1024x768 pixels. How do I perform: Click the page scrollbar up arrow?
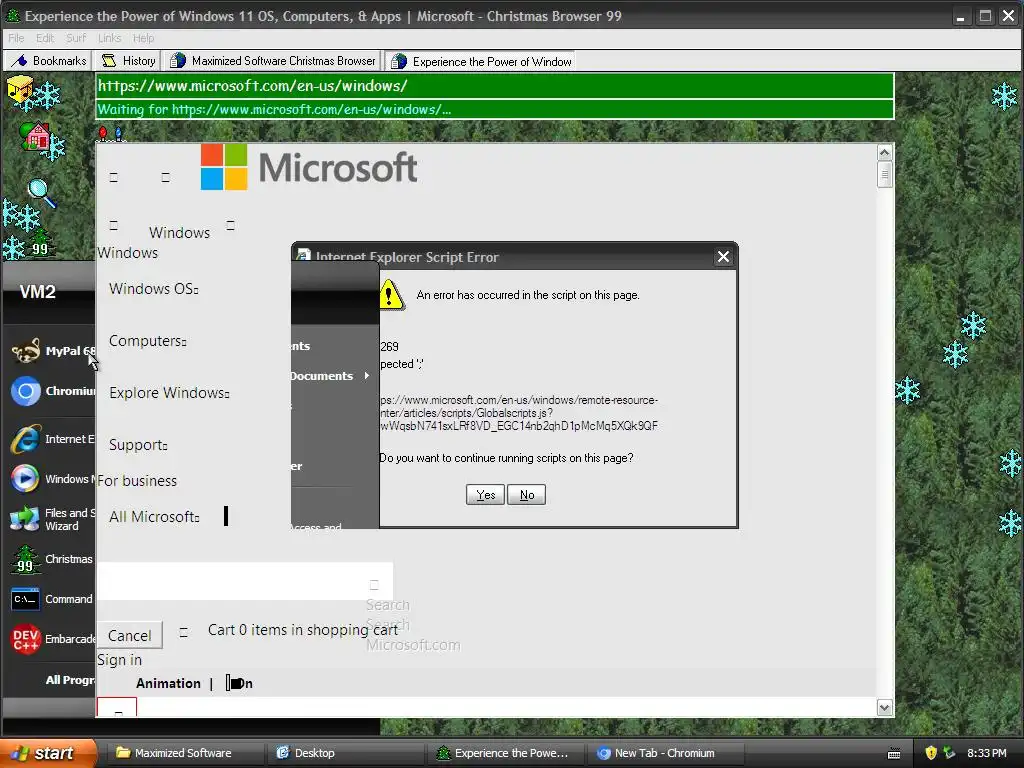pos(884,153)
